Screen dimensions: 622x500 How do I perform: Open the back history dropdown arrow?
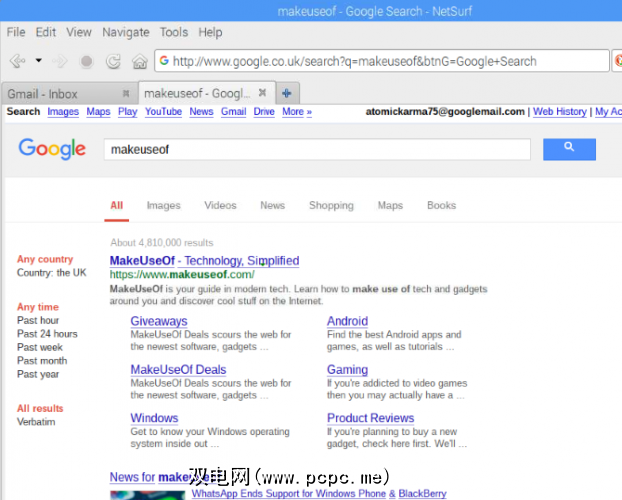38,61
